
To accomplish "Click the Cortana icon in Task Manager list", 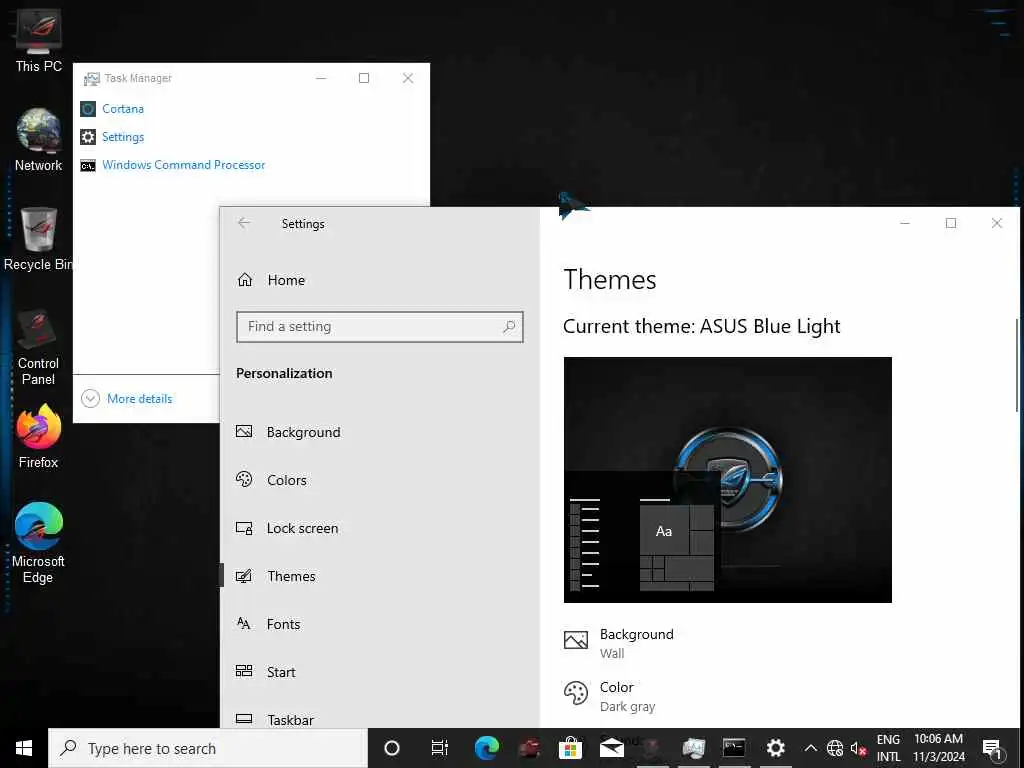I will pos(88,109).
